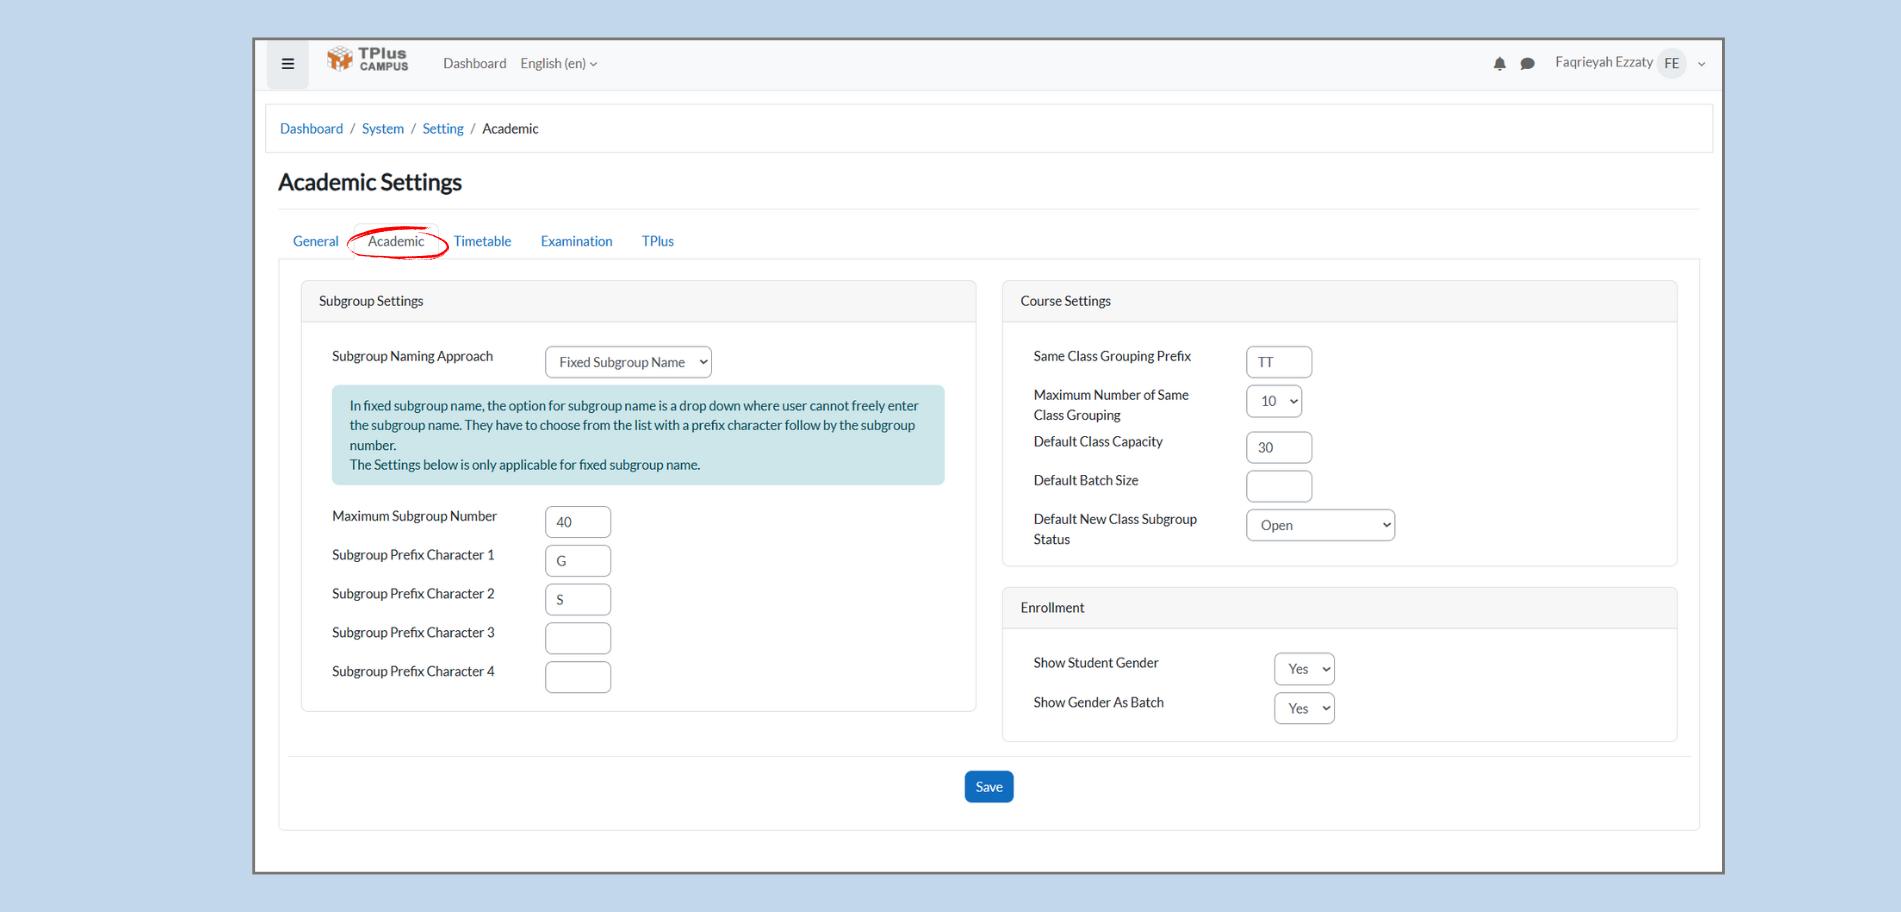This screenshot has width=1901, height=912.
Task: Go to the System breadcrumb link
Action: pyautogui.click(x=383, y=129)
